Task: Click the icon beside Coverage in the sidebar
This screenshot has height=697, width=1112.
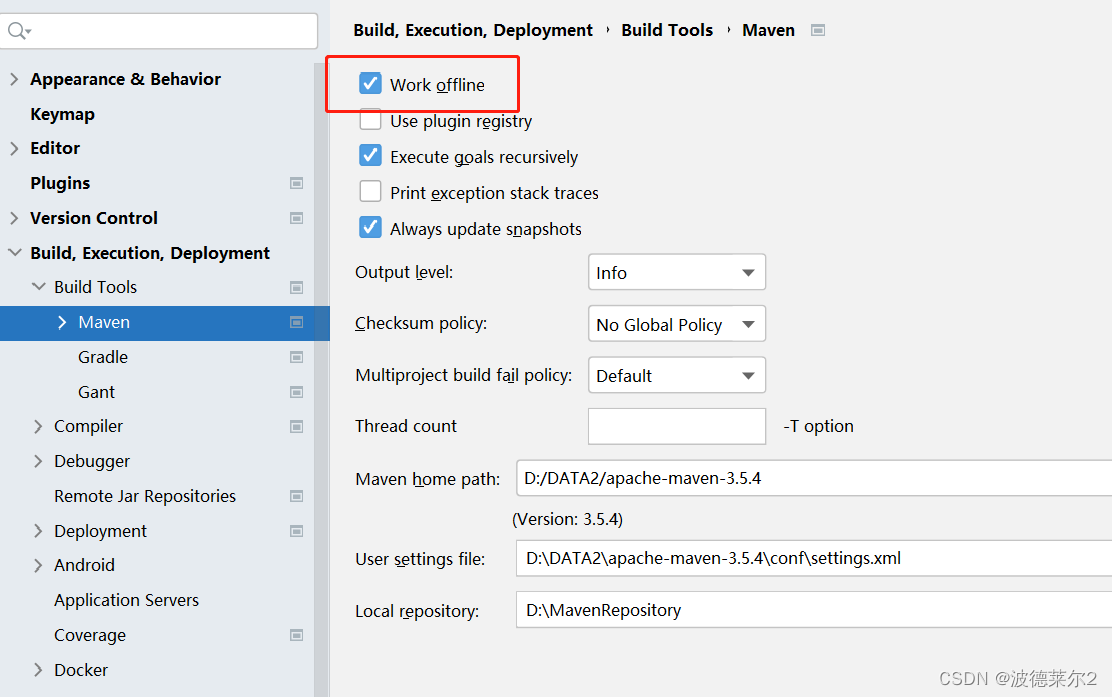Action: [x=297, y=635]
